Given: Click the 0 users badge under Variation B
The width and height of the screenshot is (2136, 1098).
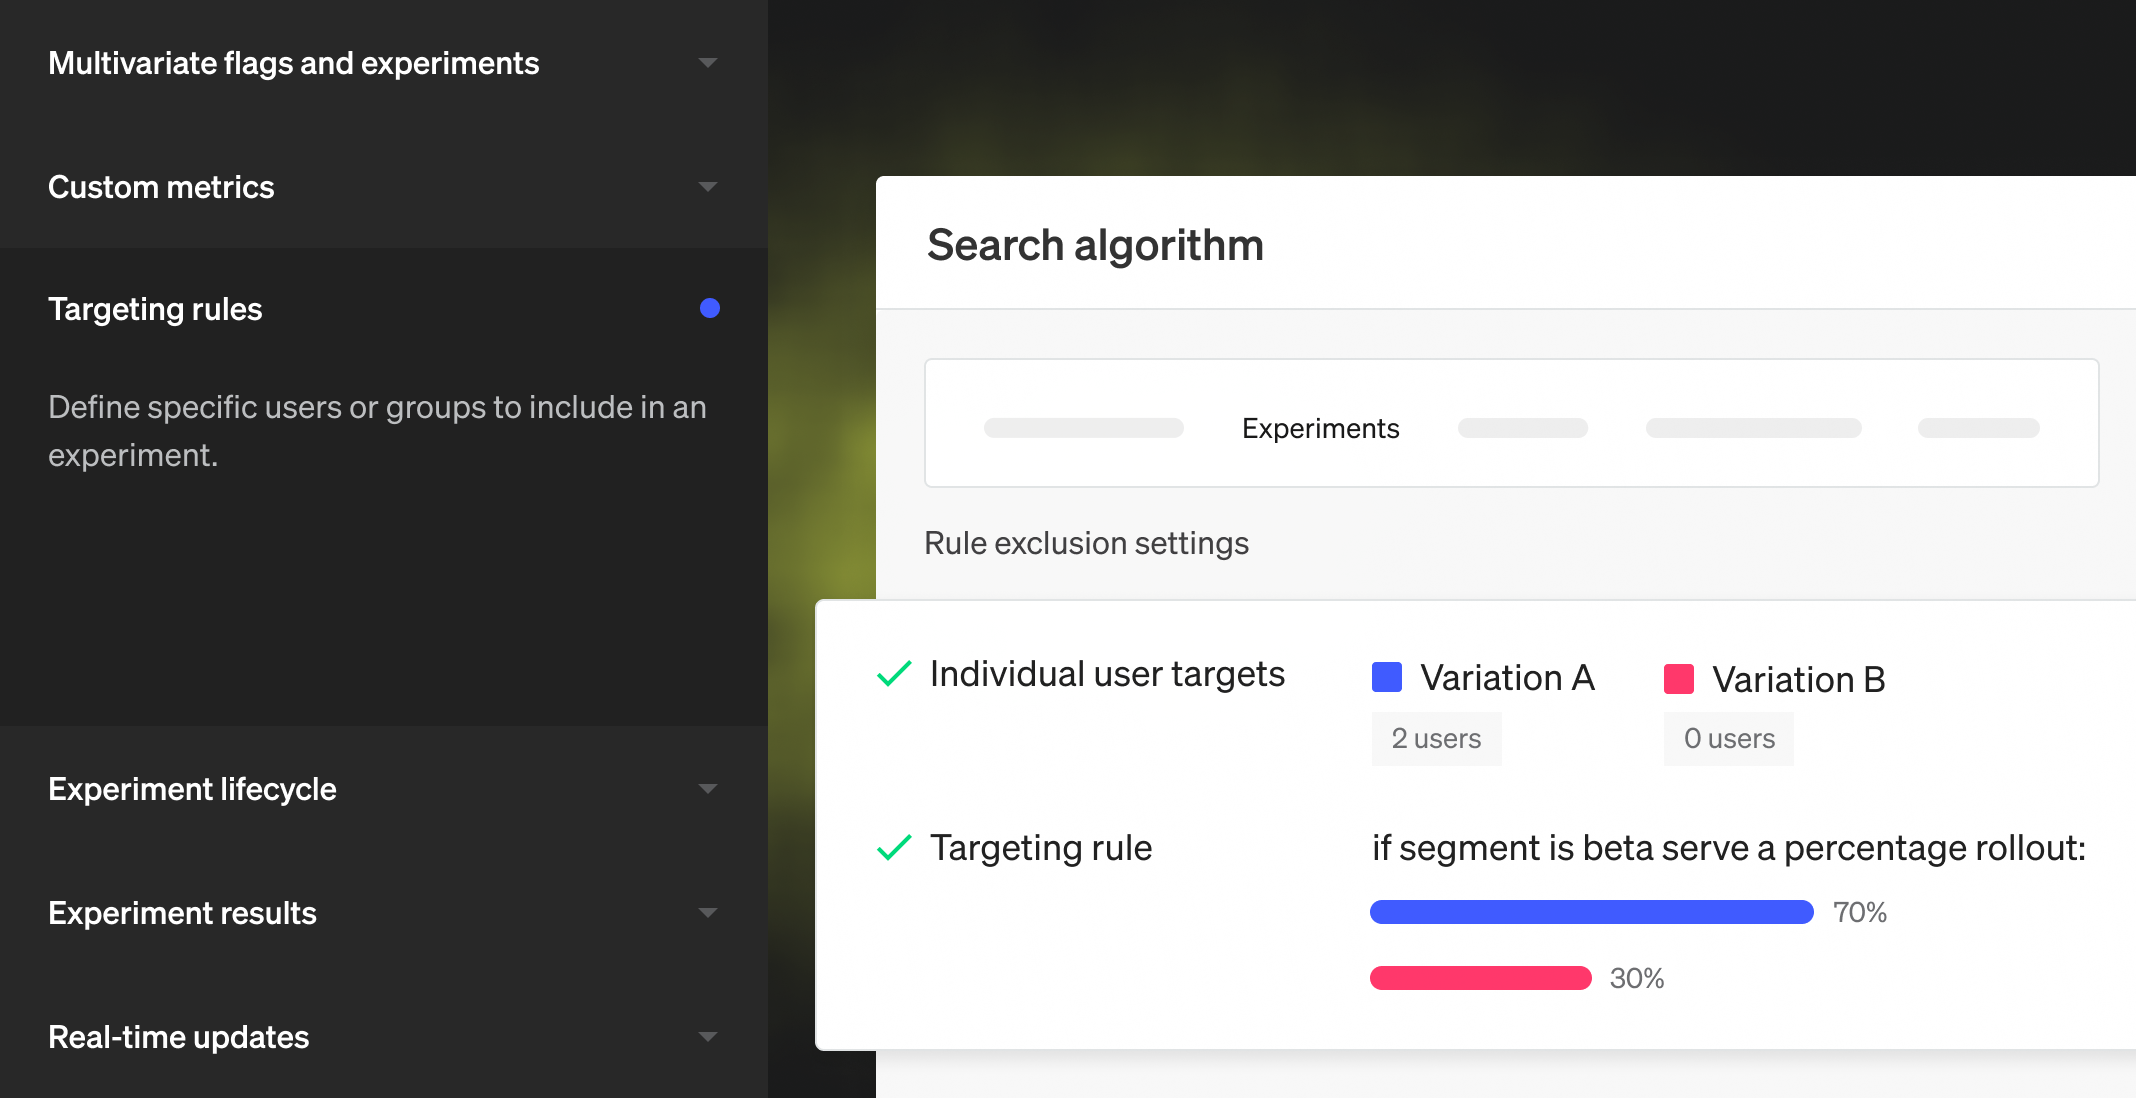Looking at the screenshot, I should (x=1728, y=739).
